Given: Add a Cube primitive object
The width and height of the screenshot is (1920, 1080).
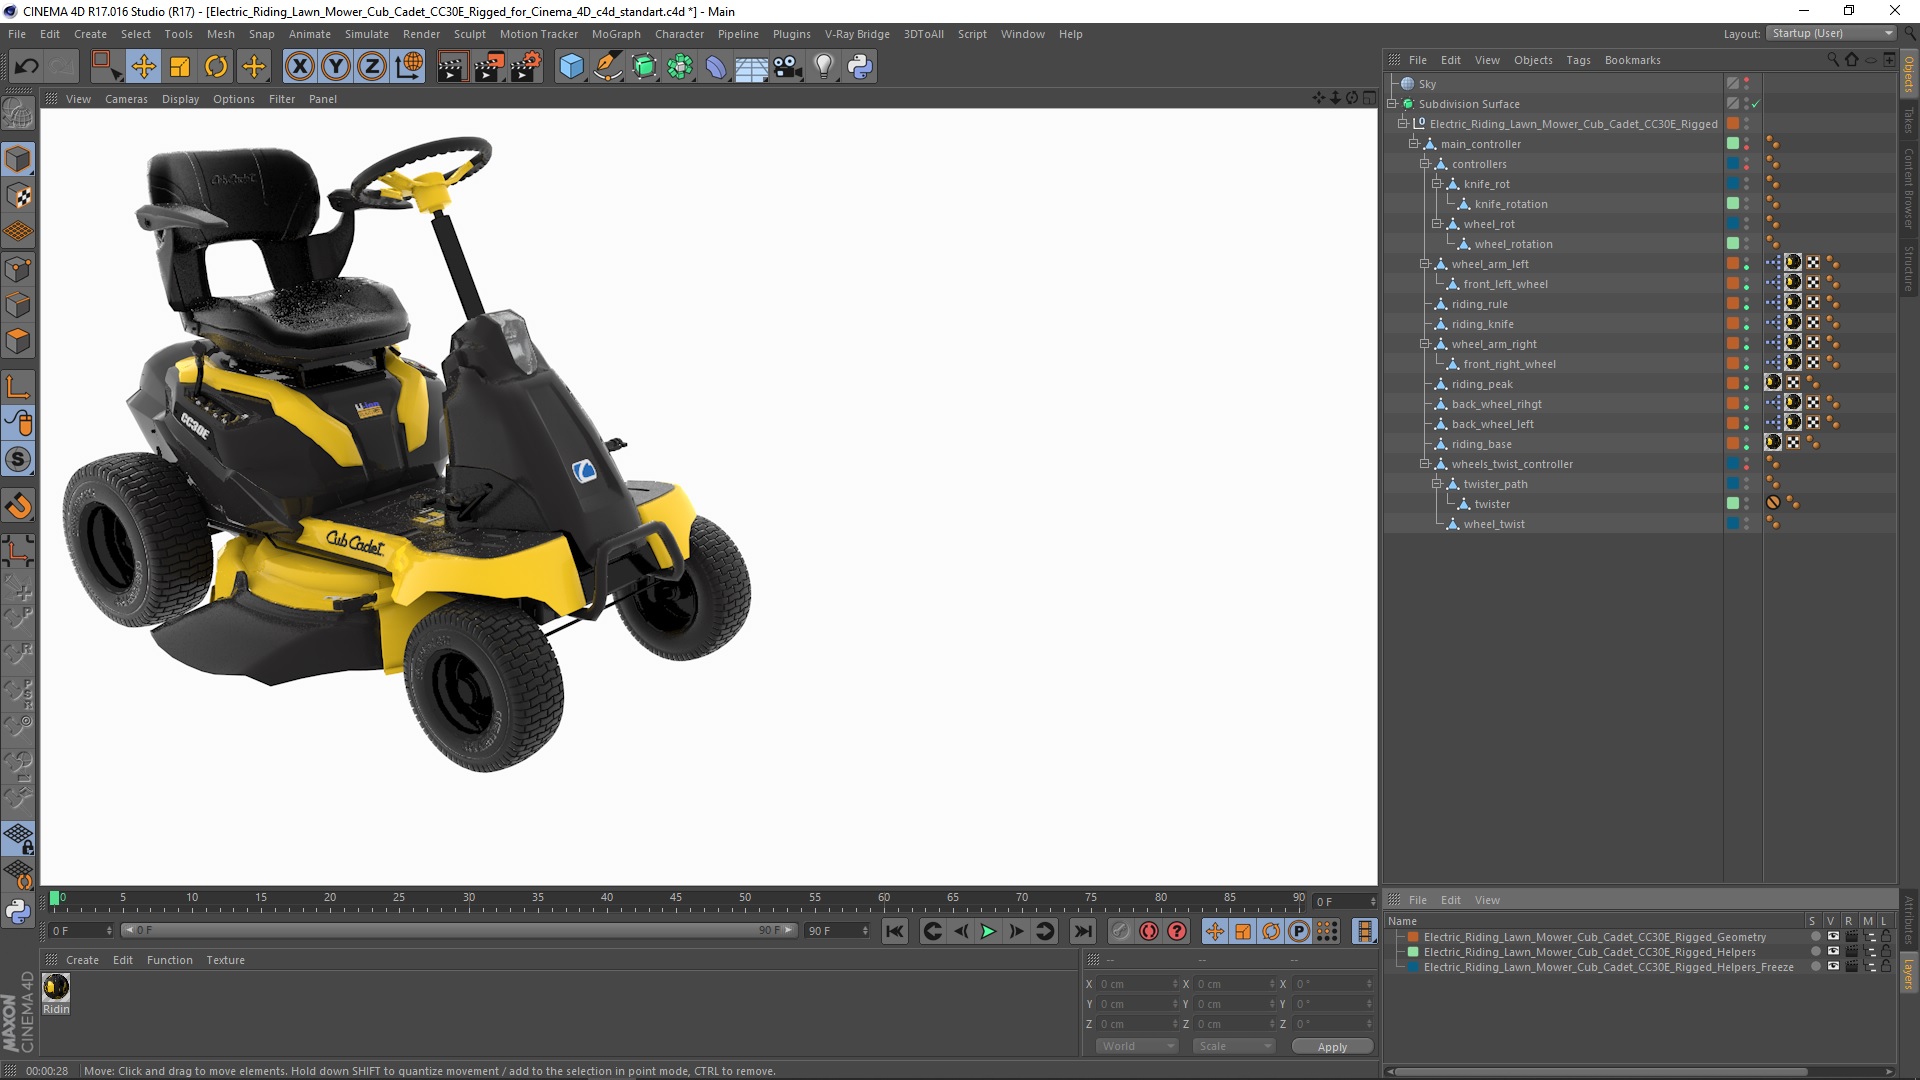Looking at the screenshot, I should 571,67.
